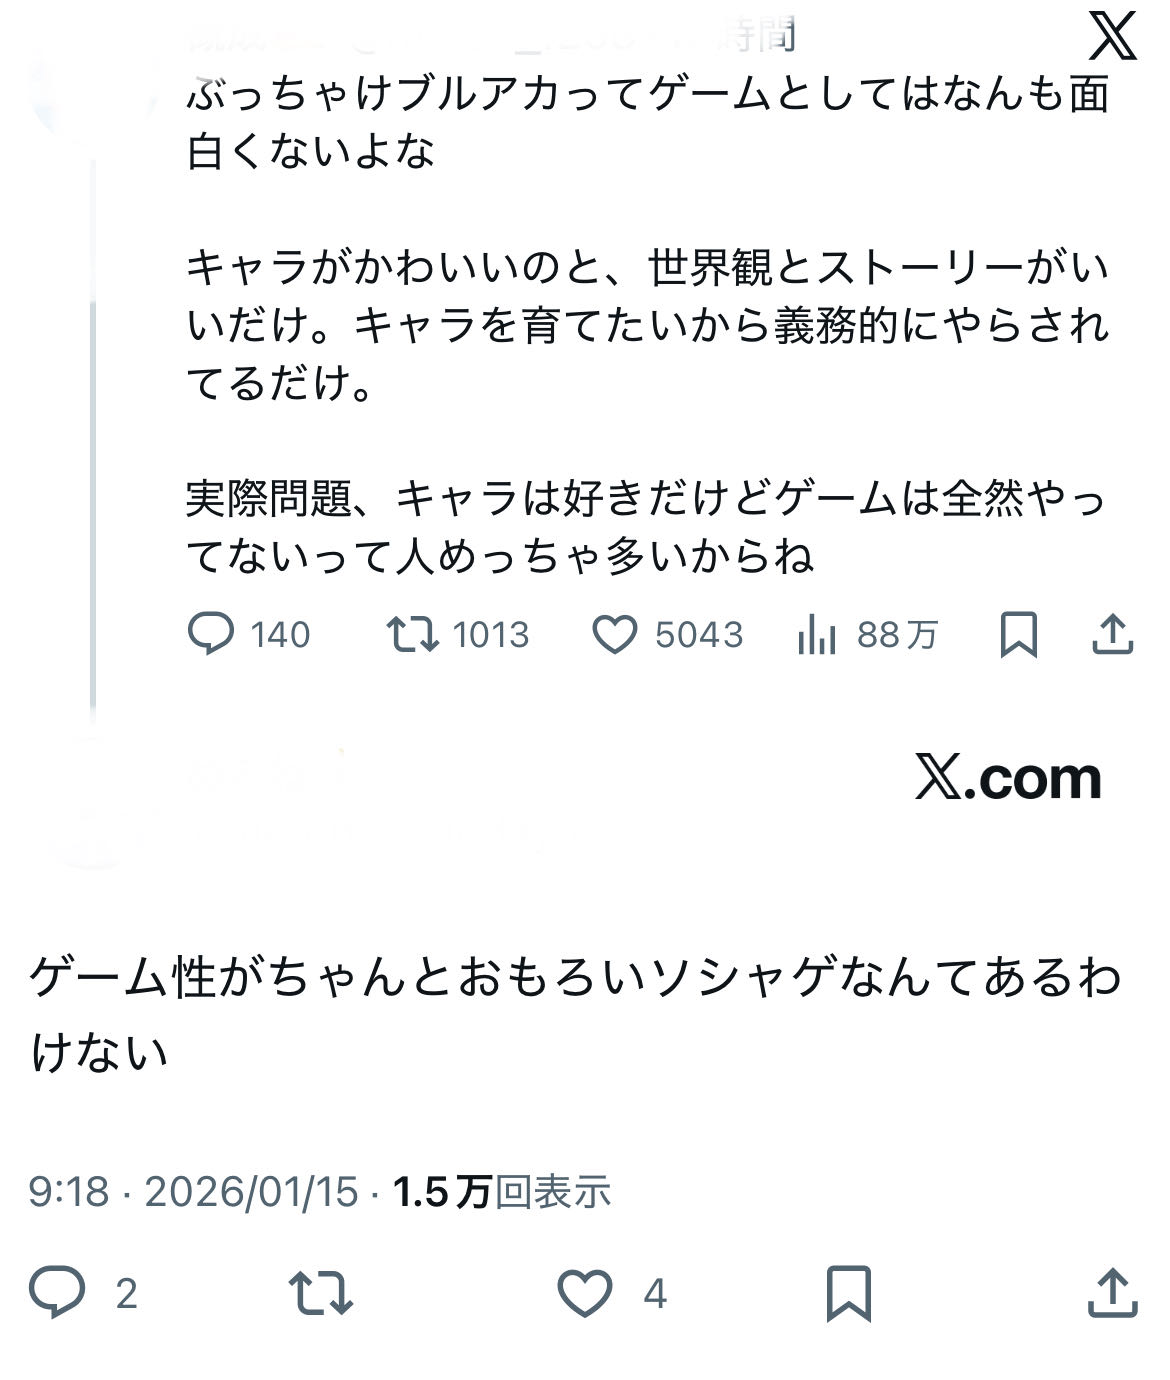Like the main post with 4 likes
This screenshot has height=1380, width=1170.
click(585, 1292)
